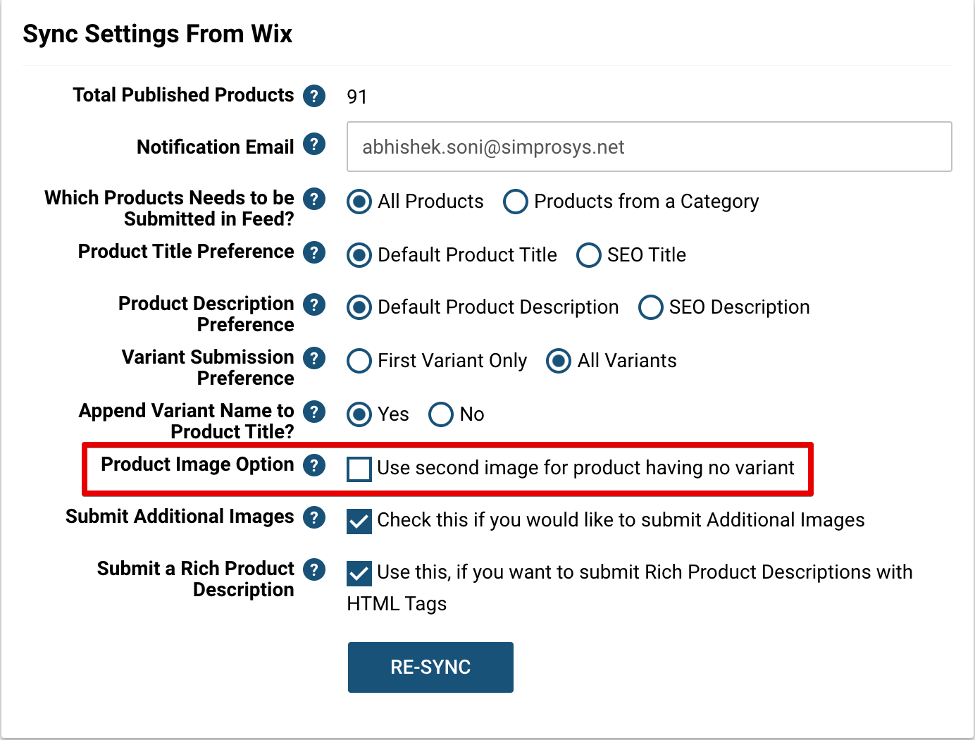Select Products from a Category option
The height and width of the screenshot is (741, 977).
[515, 202]
